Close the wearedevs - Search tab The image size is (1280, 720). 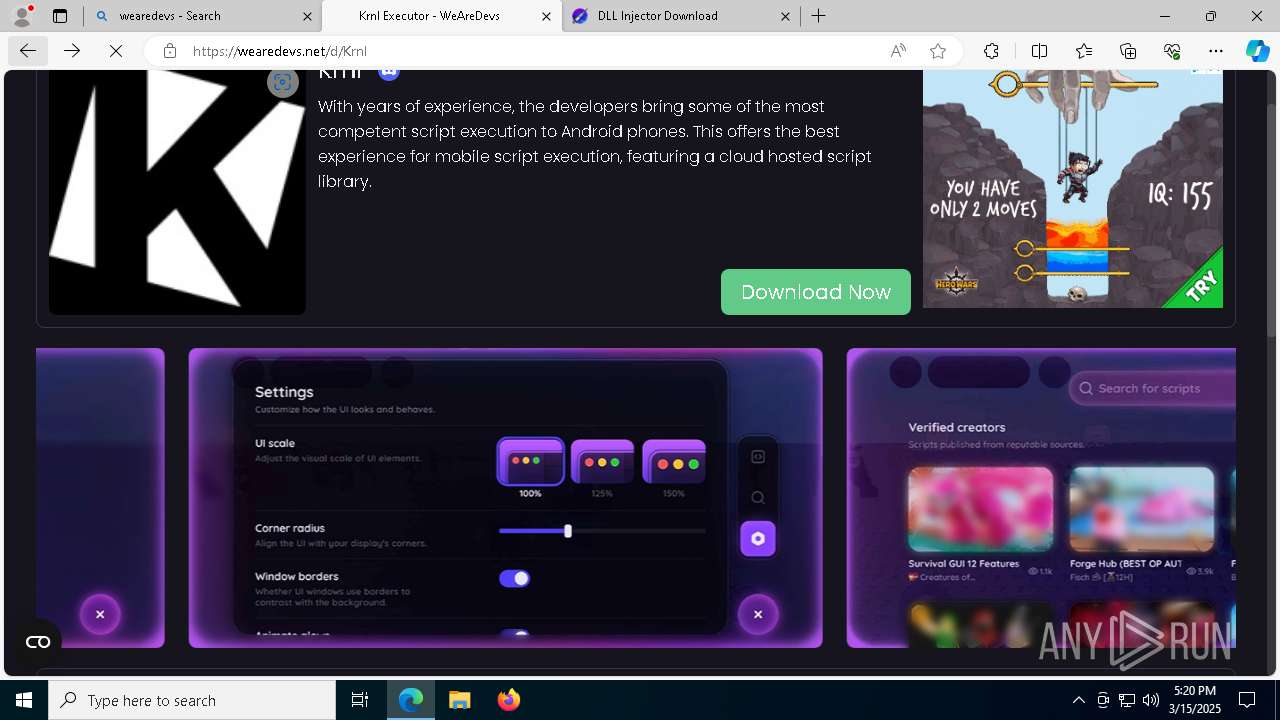click(x=306, y=16)
